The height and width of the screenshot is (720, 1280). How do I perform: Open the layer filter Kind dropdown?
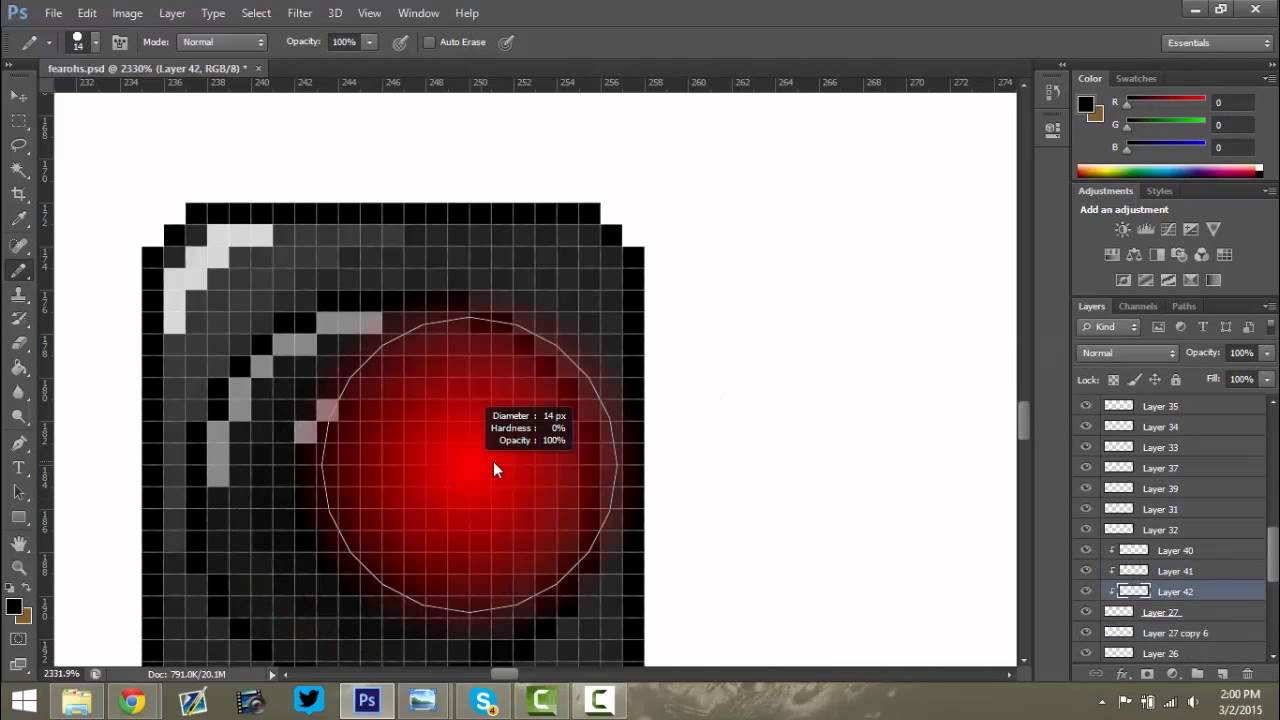coord(1109,327)
